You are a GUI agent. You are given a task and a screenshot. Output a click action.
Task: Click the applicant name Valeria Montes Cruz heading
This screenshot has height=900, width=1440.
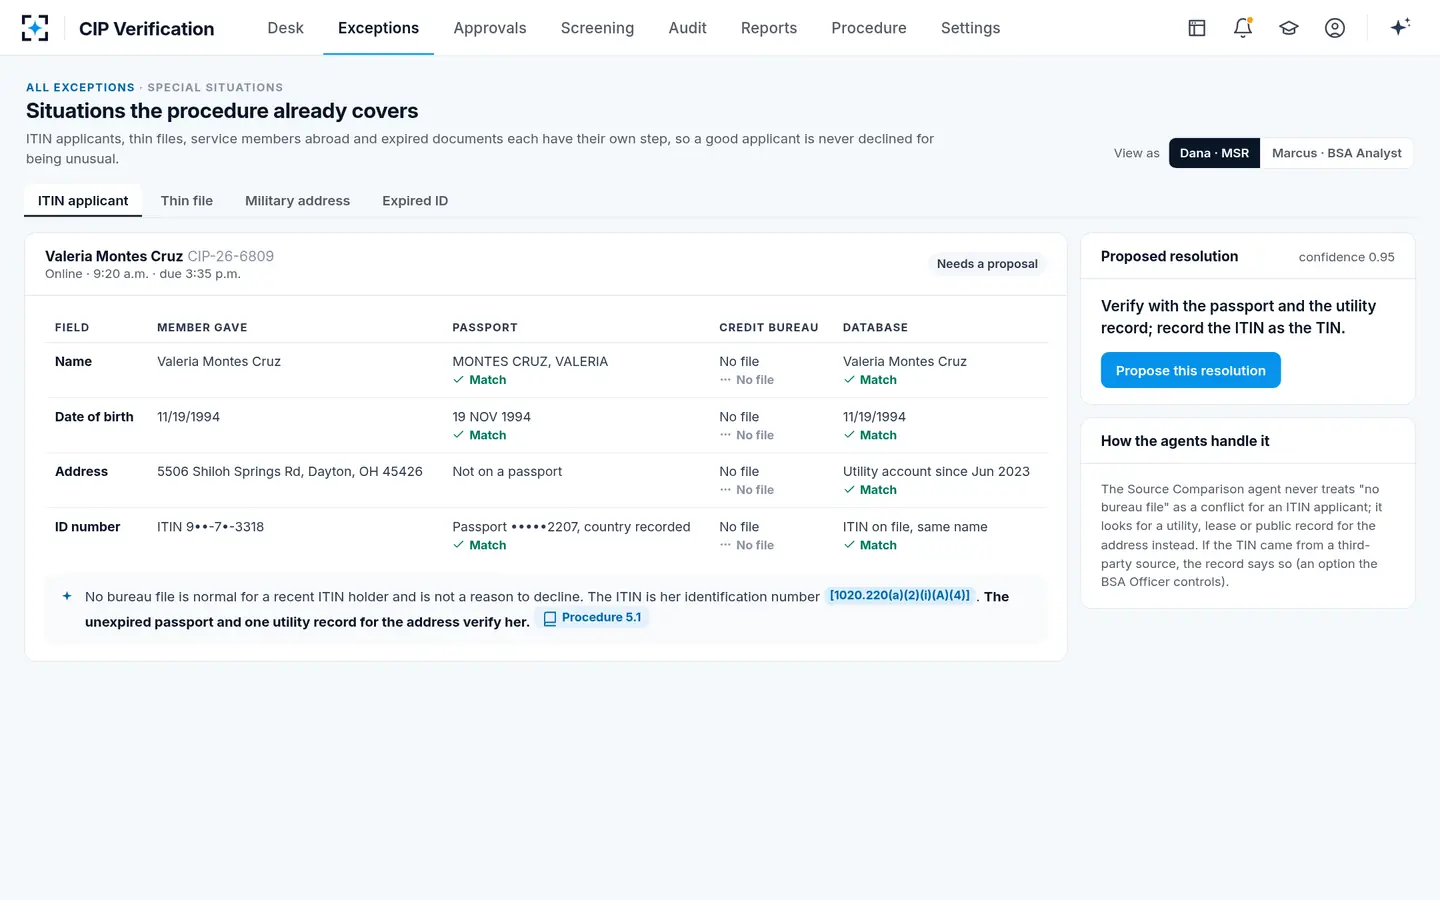pyautogui.click(x=114, y=256)
